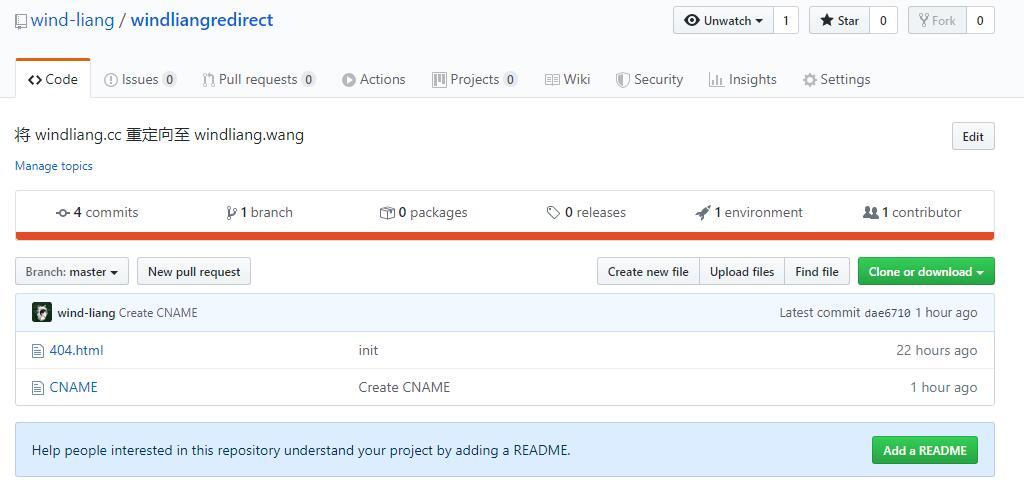This screenshot has width=1024, height=487.
Task: Open the Unwatch notifications dropdown
Action: click(724, 21)
